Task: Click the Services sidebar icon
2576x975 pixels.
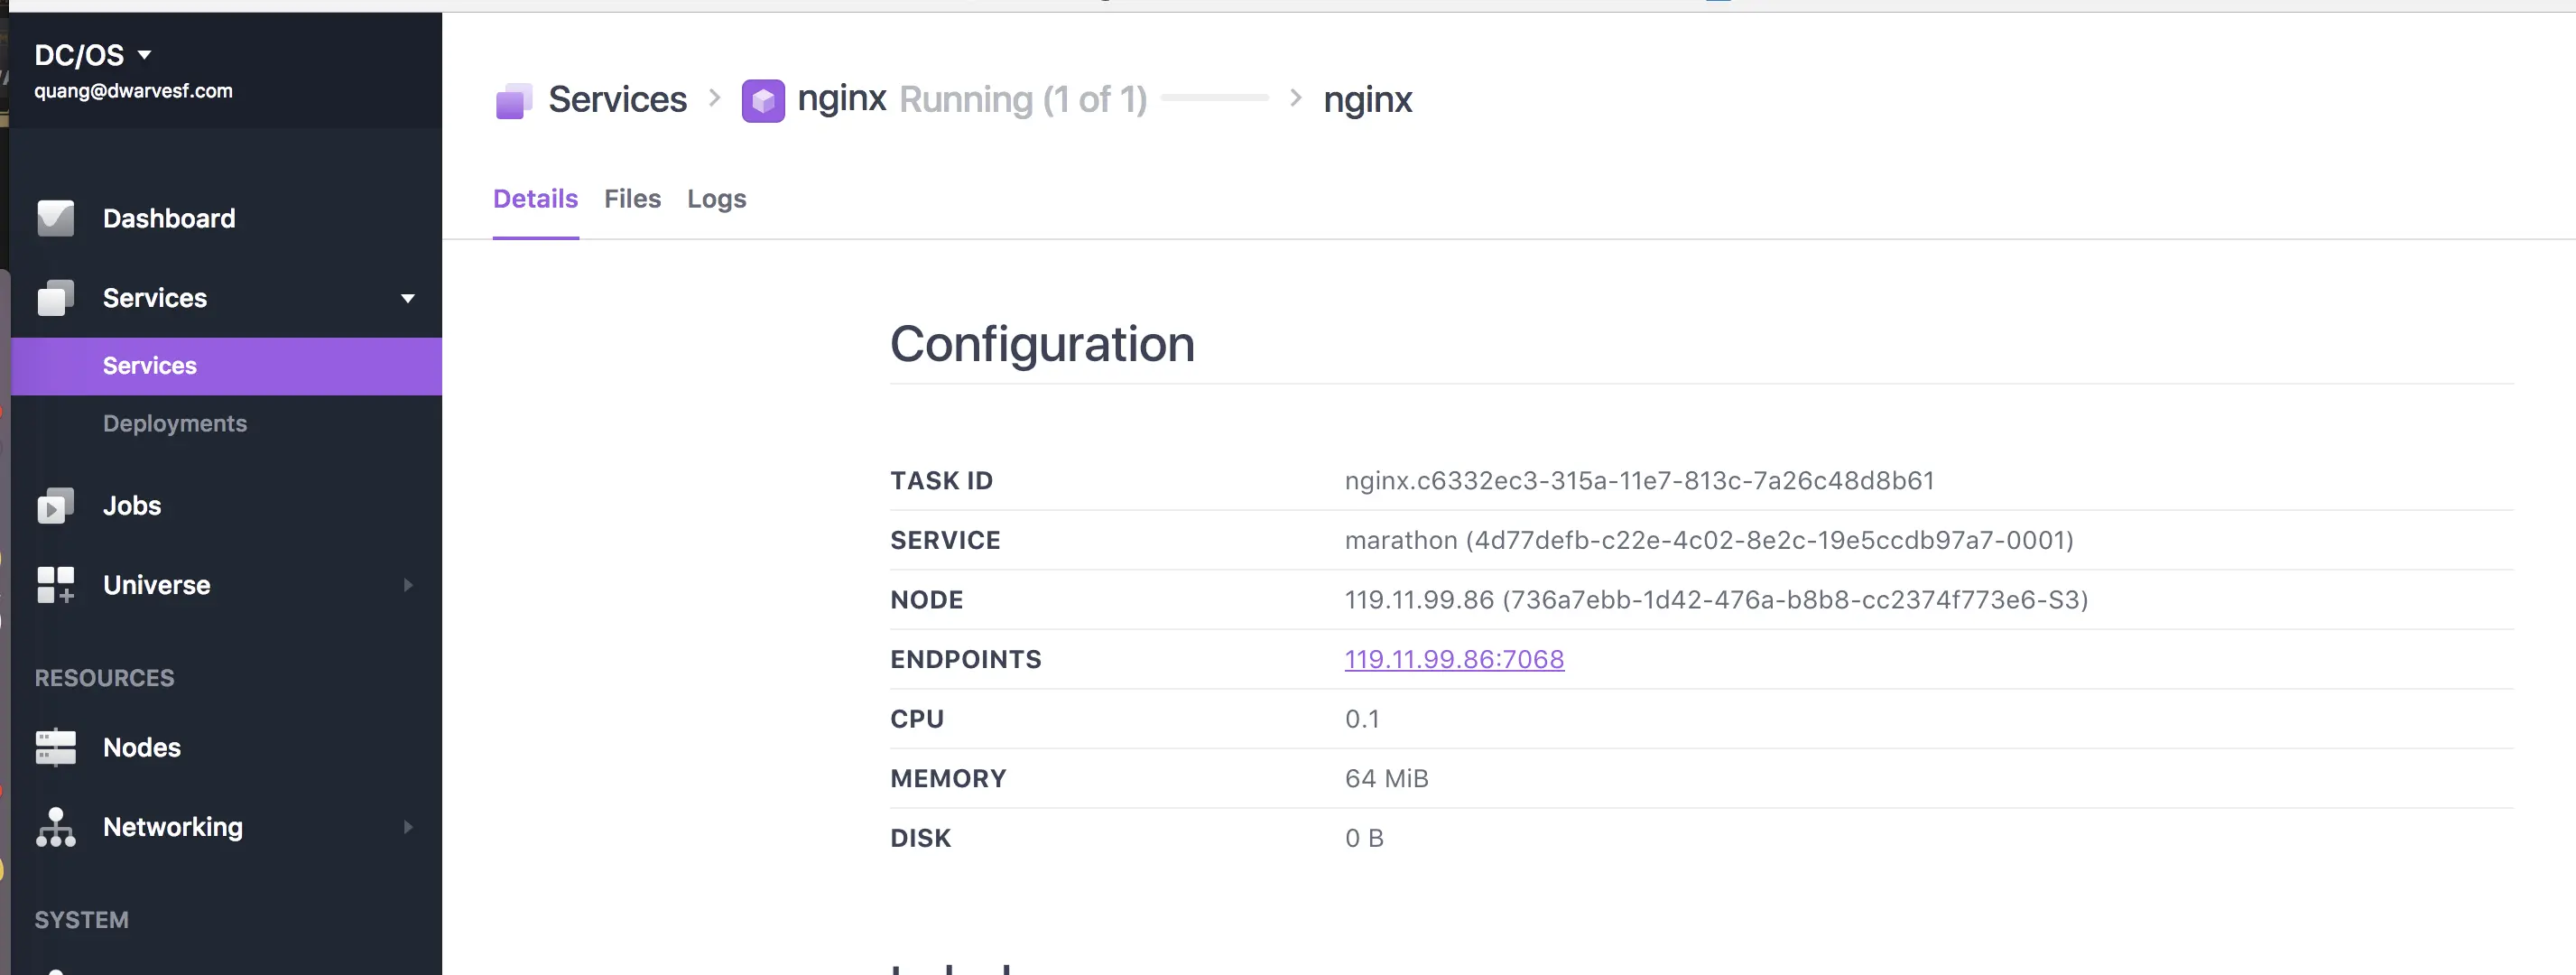Action: click(55, 298)
